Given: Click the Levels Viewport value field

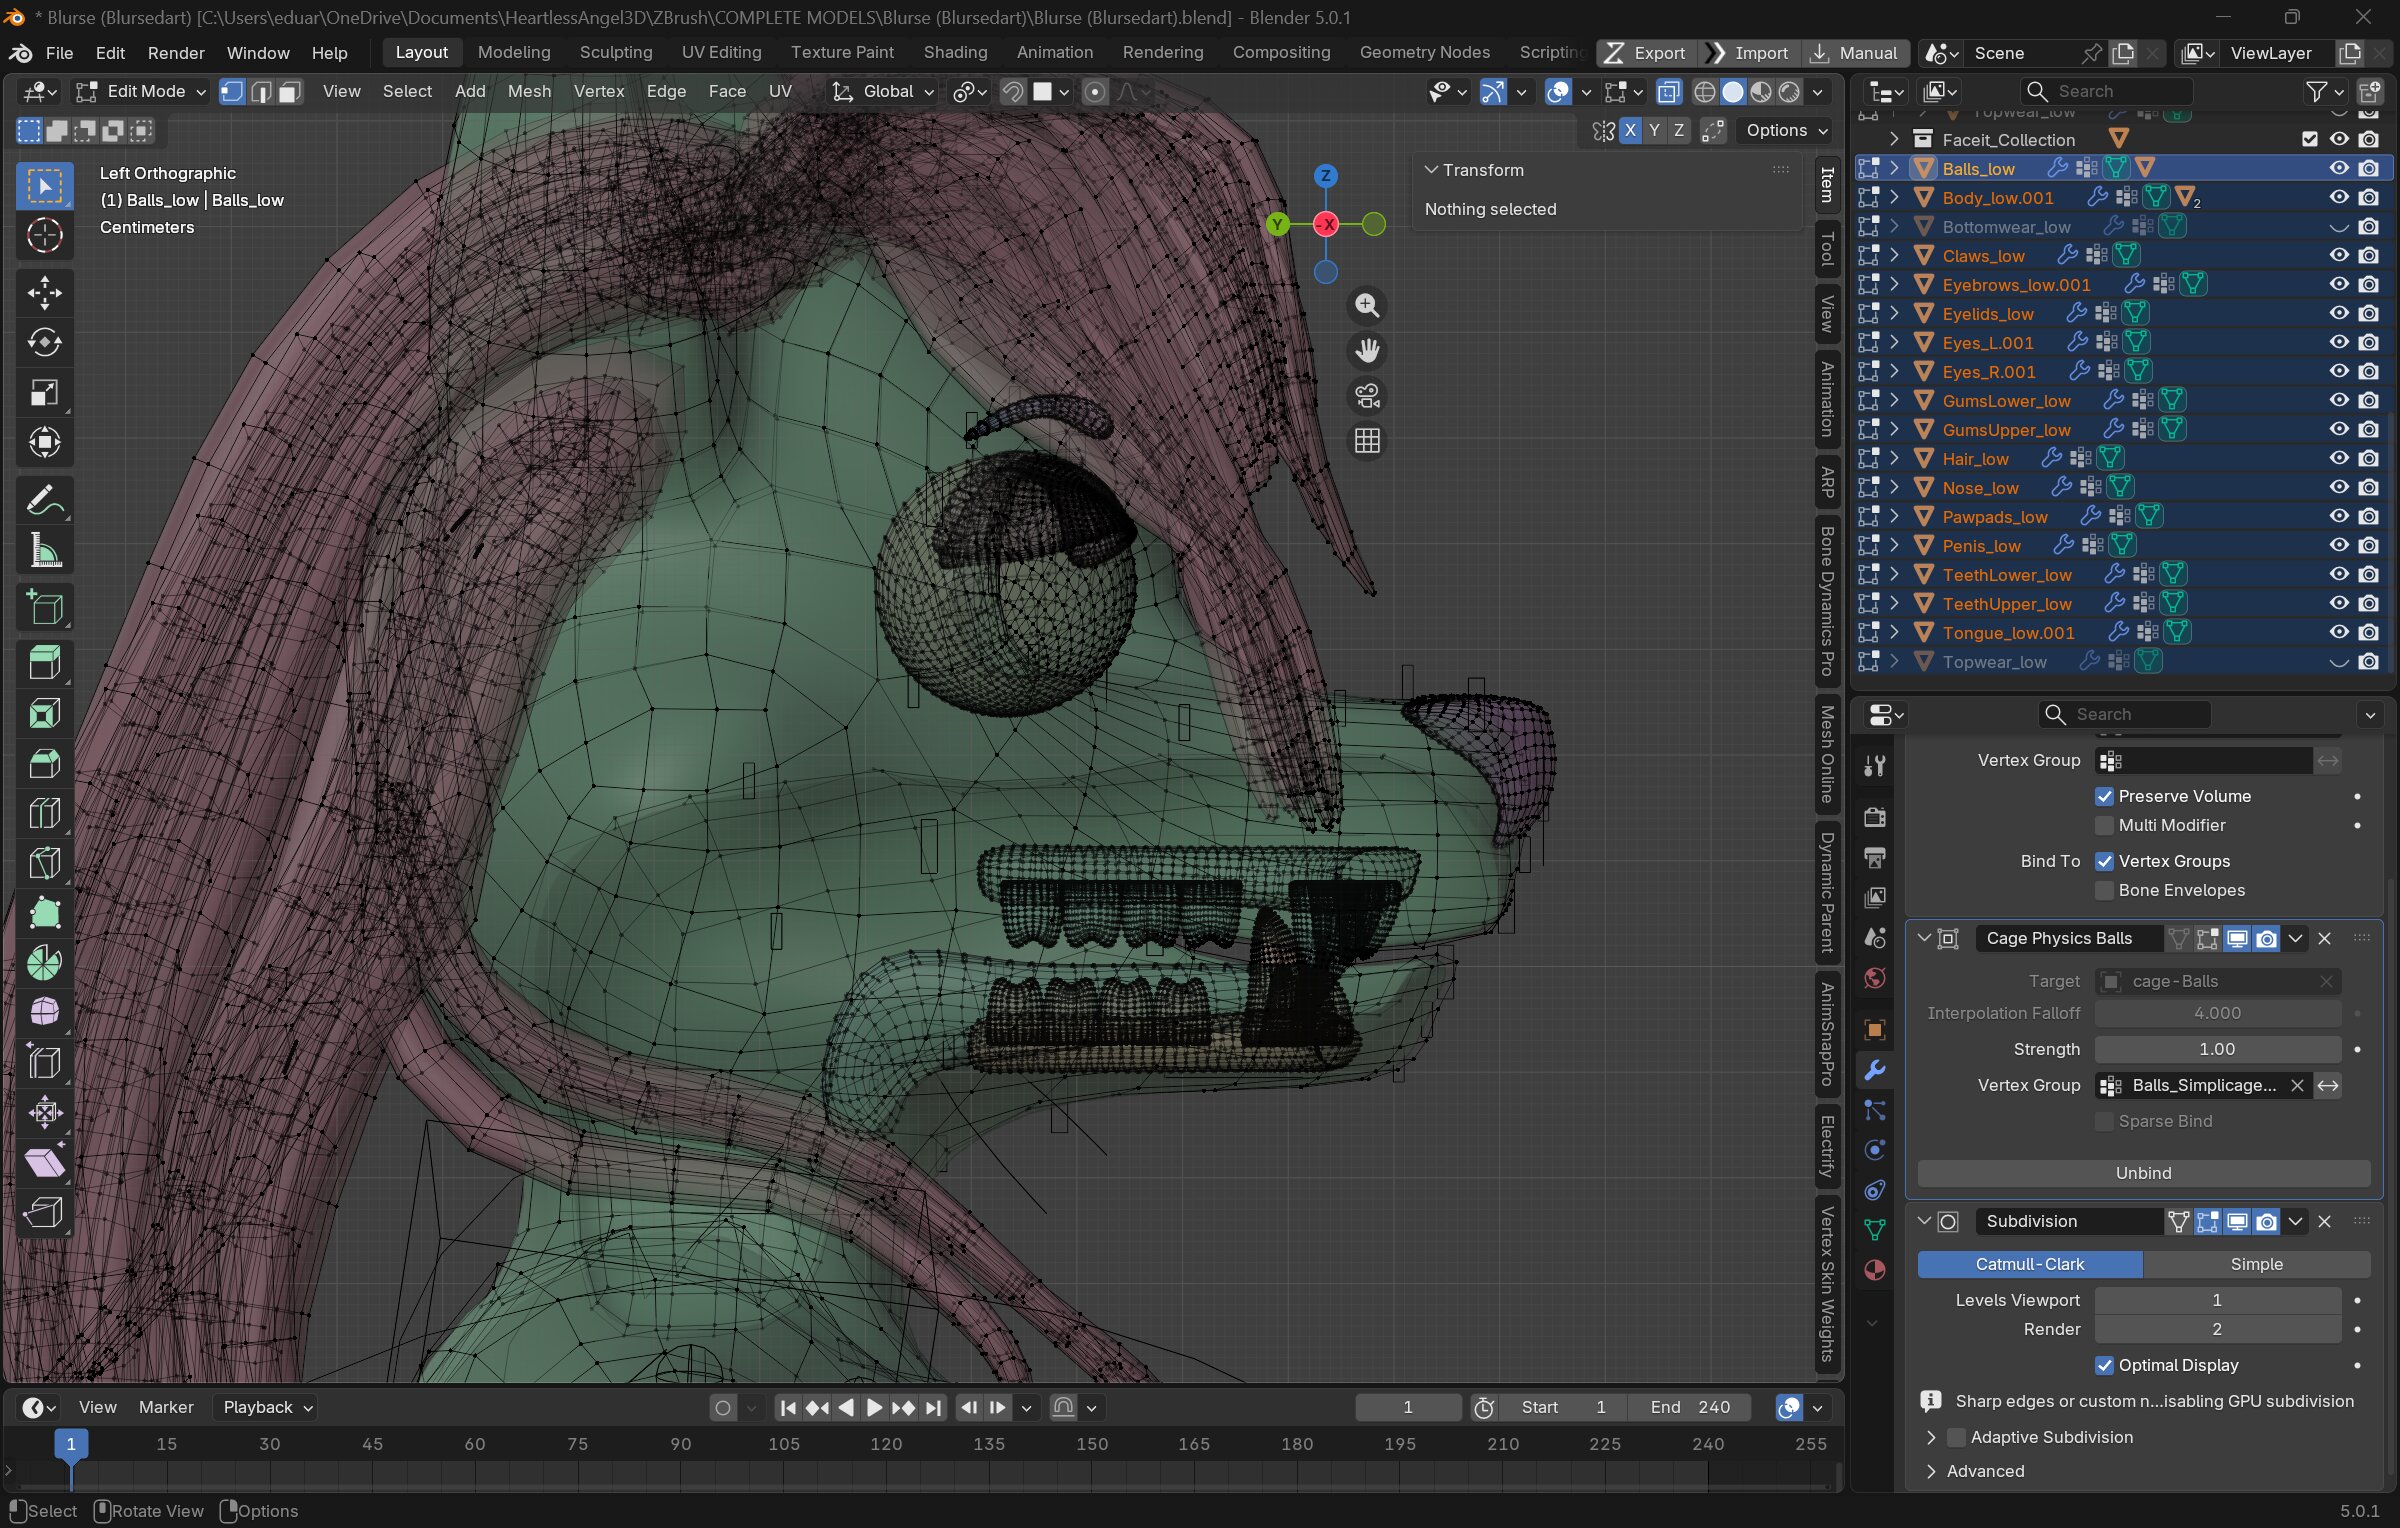Looking at the screenshot, I should [x=2217, y=1300].
